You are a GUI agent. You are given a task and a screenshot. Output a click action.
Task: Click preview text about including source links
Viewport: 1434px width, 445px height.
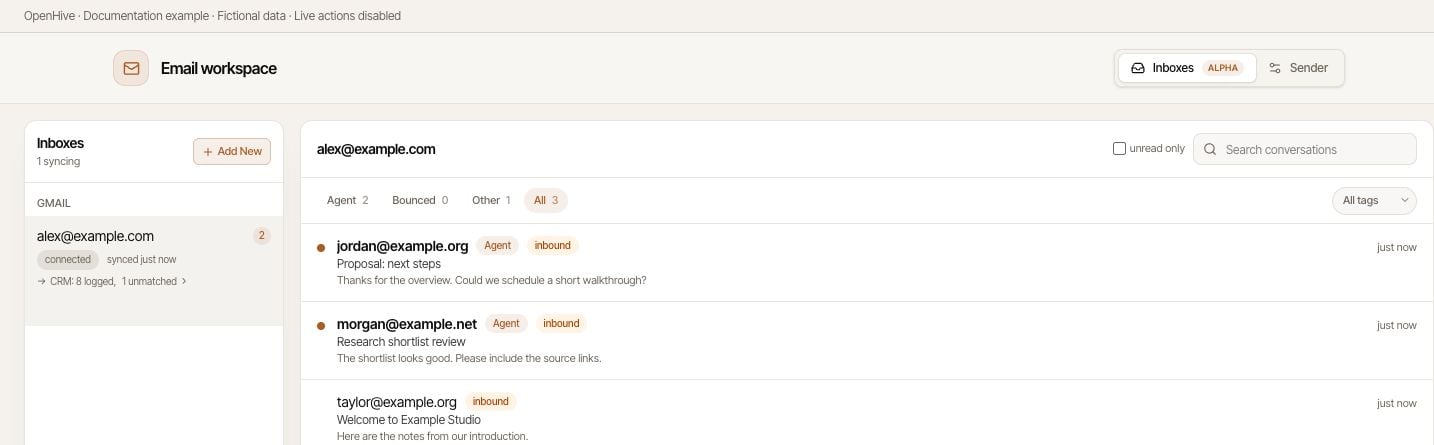(x=469, y=358)
